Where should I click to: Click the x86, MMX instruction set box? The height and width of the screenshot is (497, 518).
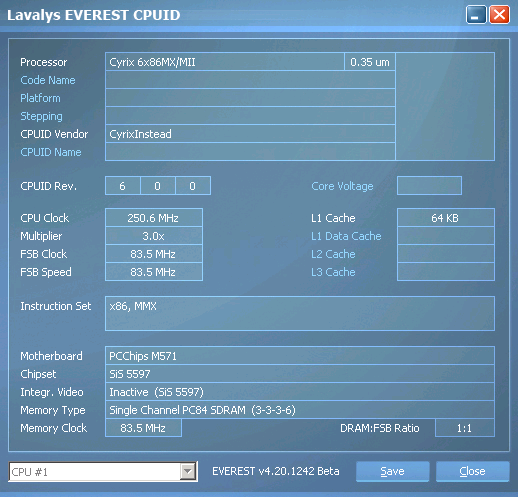300,314
